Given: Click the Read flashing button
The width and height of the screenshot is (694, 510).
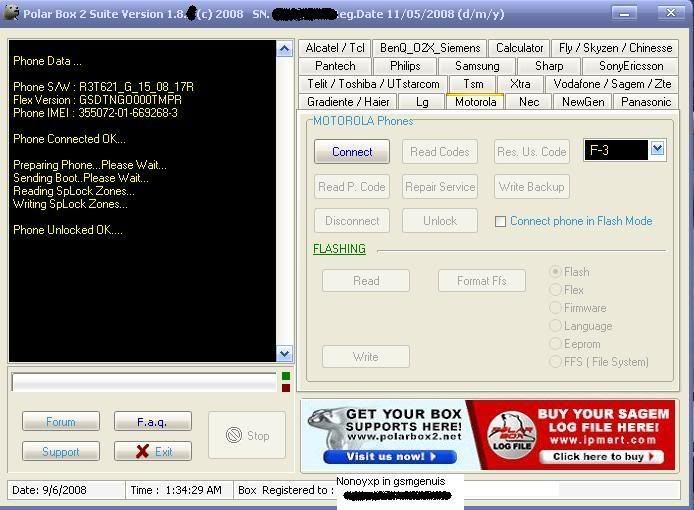Looking at the screenshot, I should 366,281.
